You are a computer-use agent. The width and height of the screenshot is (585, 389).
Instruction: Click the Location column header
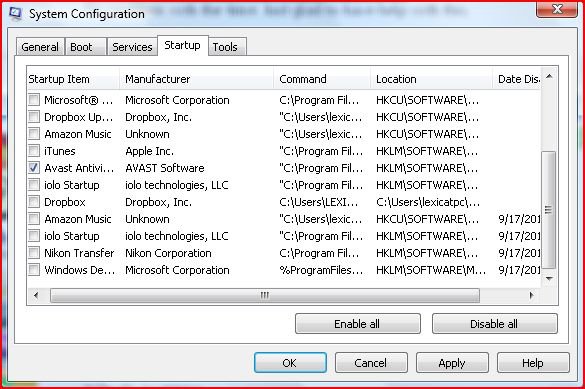pyautogui.click(x=431, y=79)
